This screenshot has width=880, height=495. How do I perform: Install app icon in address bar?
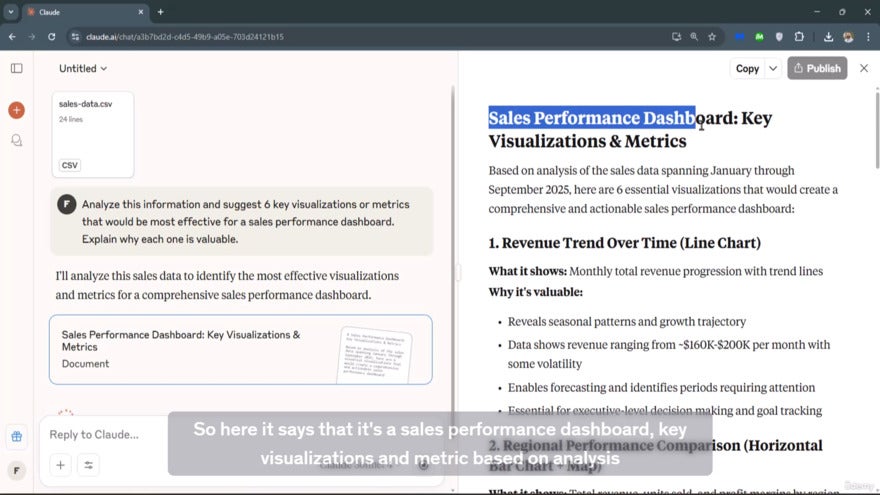(676, 36)
